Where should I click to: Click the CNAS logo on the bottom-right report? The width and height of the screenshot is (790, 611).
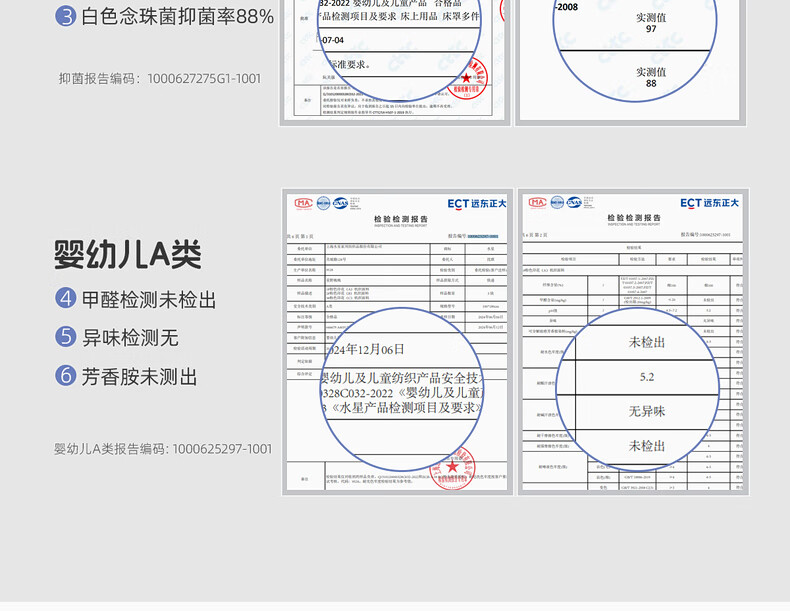(574, 203)
